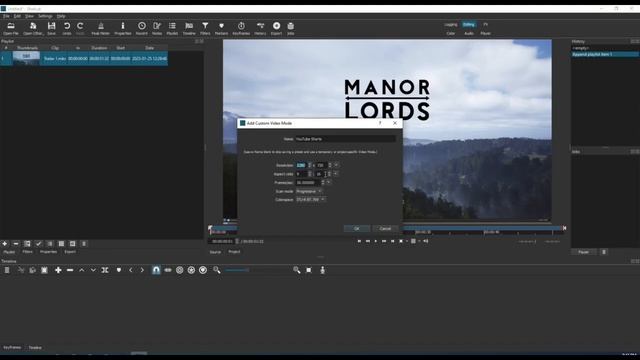
Task: Click the timeline overwrite (down arrow) icon
Action: point(93,270)
